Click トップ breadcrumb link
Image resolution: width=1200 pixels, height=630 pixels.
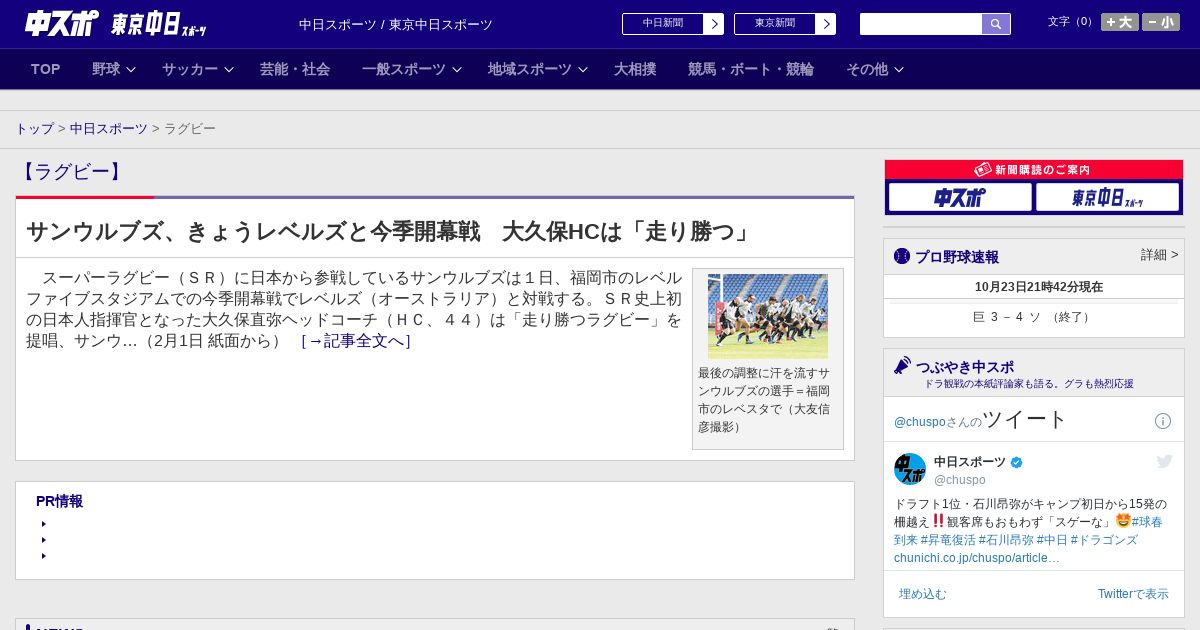pyautogui.click(x=35, y=129)
